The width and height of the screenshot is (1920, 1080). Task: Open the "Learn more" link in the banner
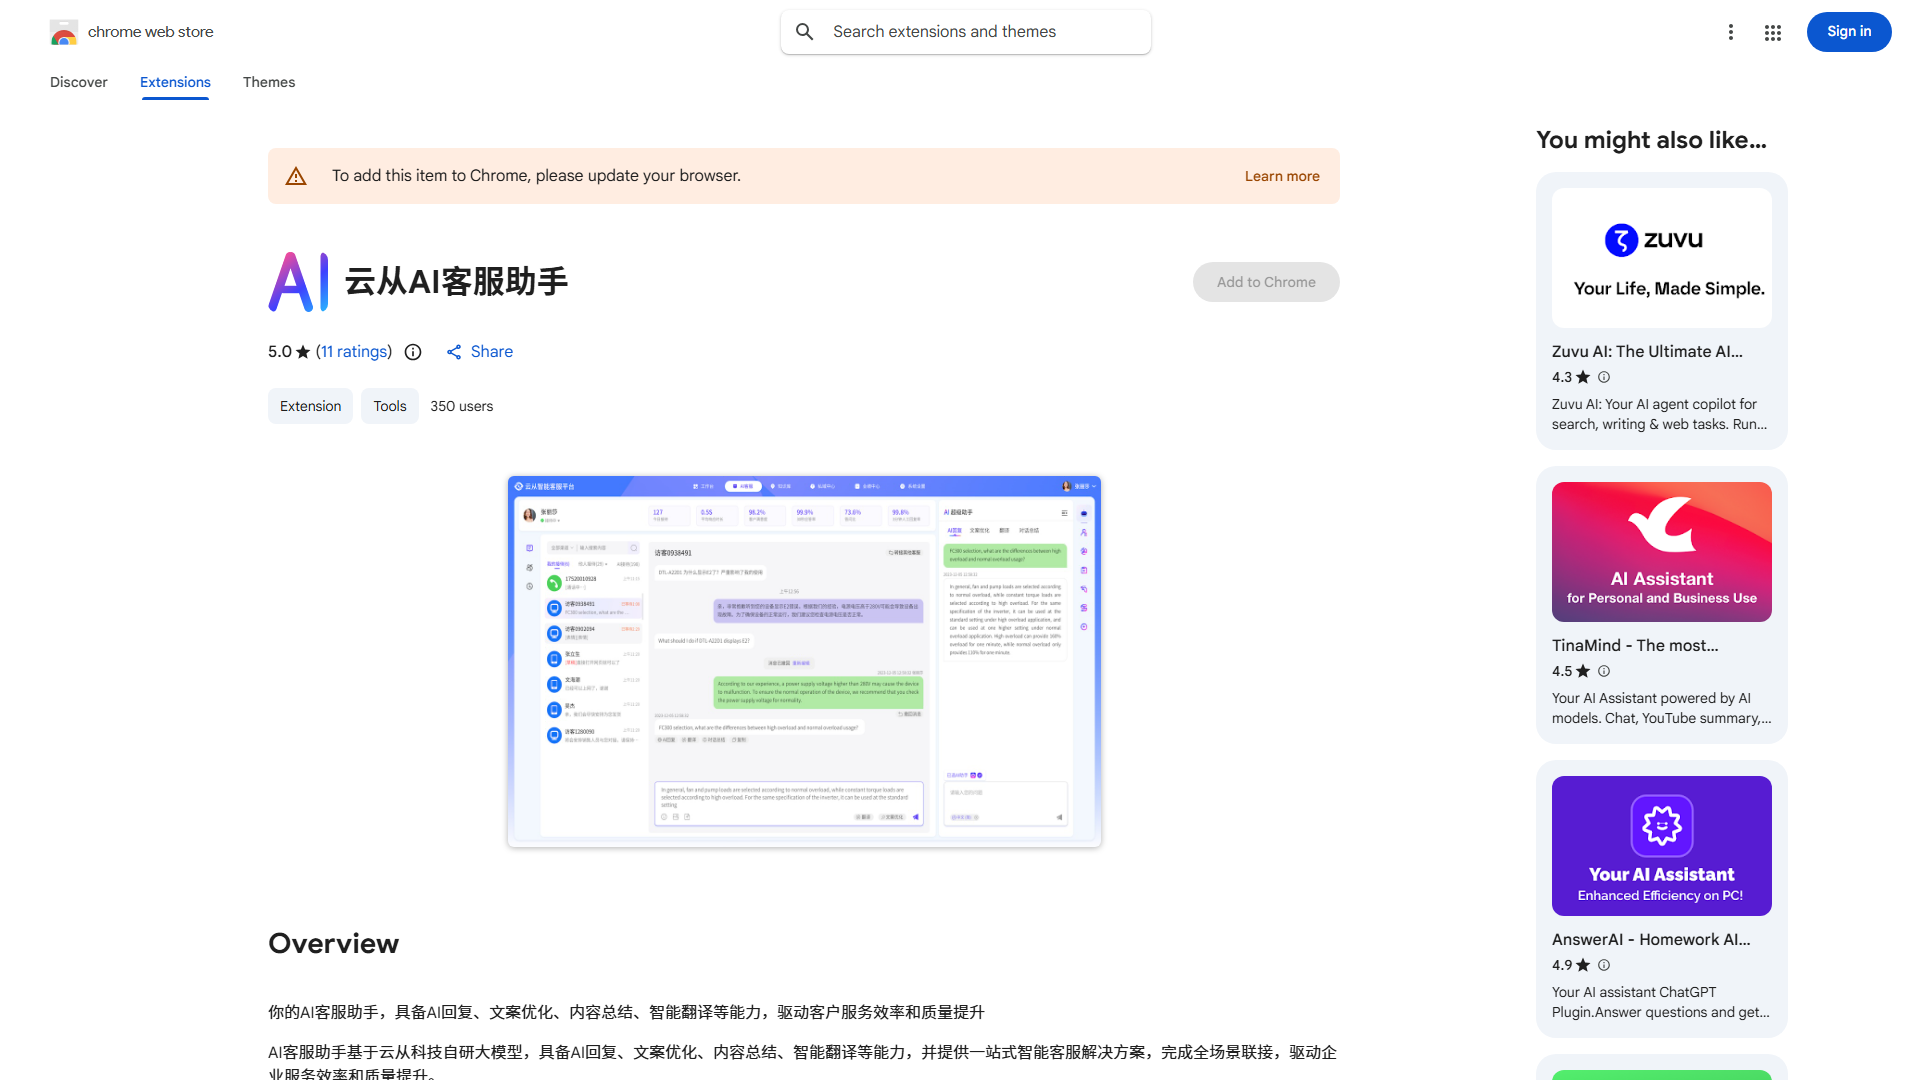pos(1281,176)
